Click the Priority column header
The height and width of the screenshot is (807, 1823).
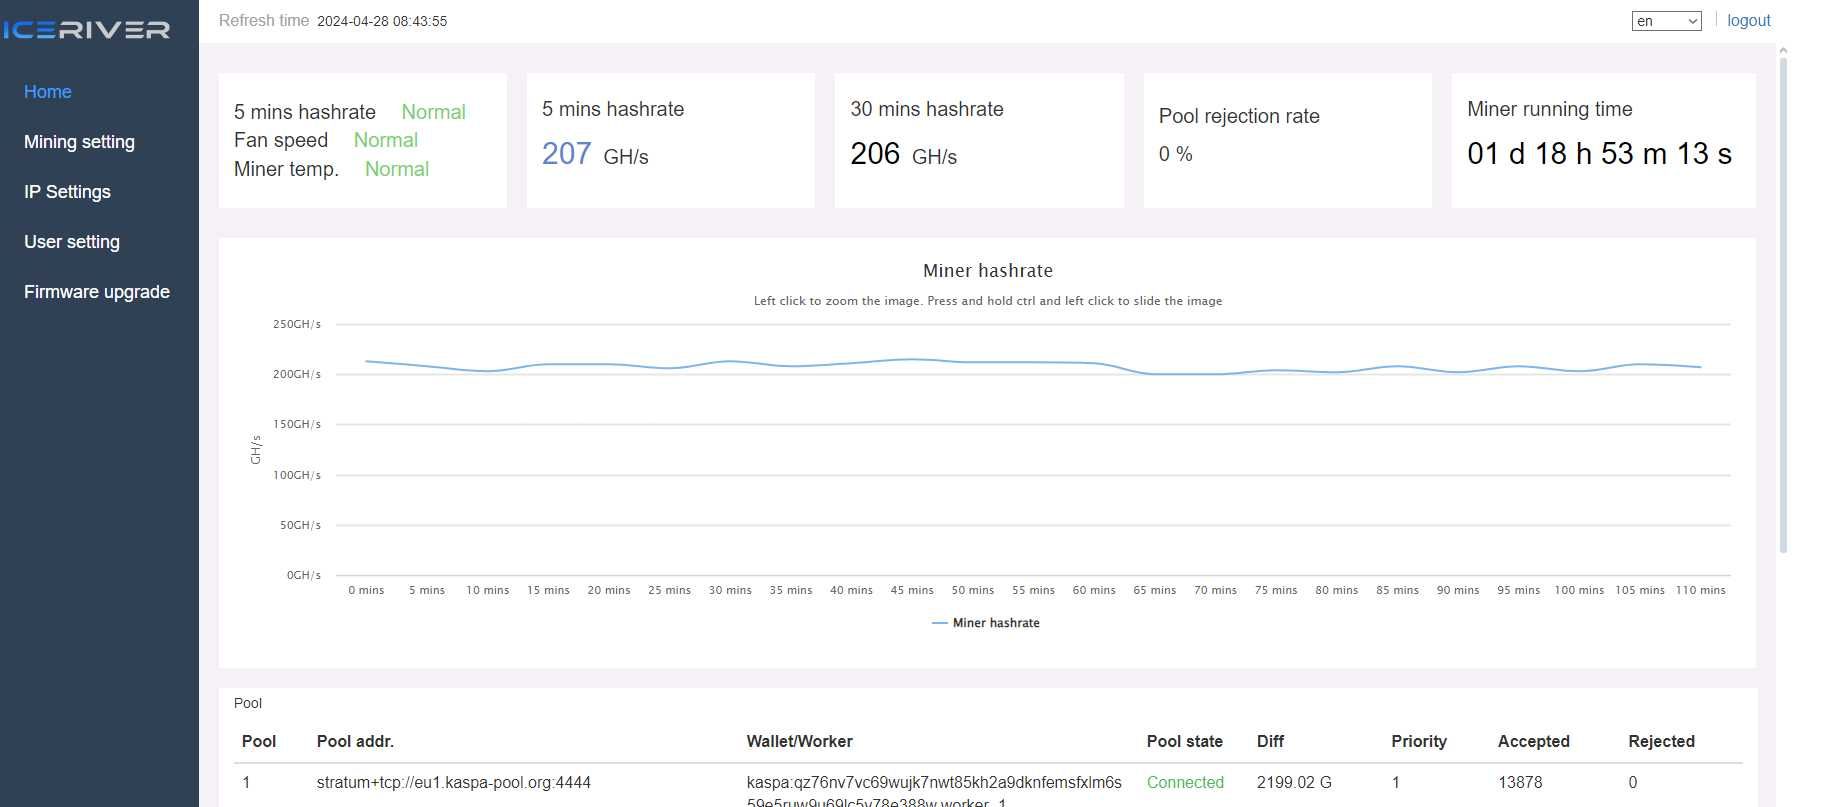pos(1419,741)
